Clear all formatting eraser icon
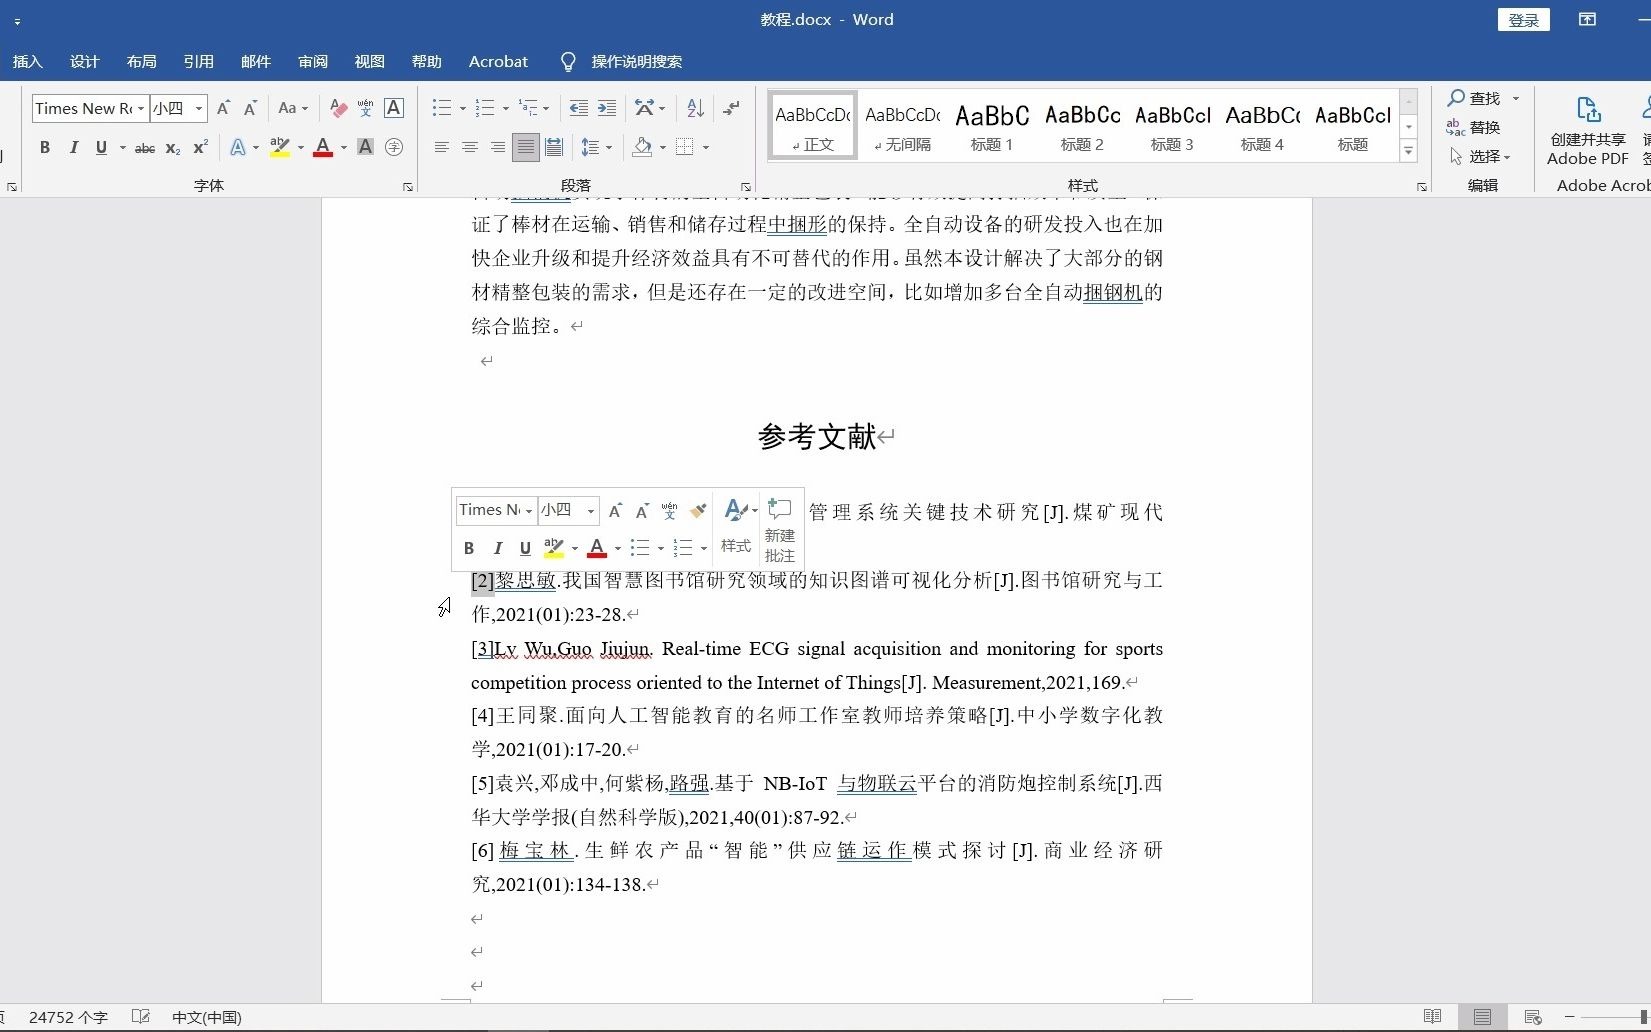1651x1032 pixels. pyautogui.click(x=339, y=108)
